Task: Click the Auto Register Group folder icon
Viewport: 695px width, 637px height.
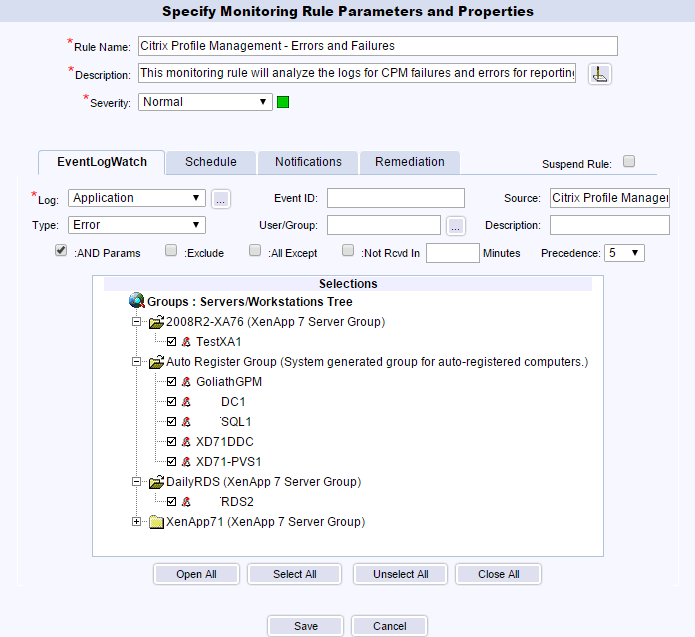Action: [156, 362]
